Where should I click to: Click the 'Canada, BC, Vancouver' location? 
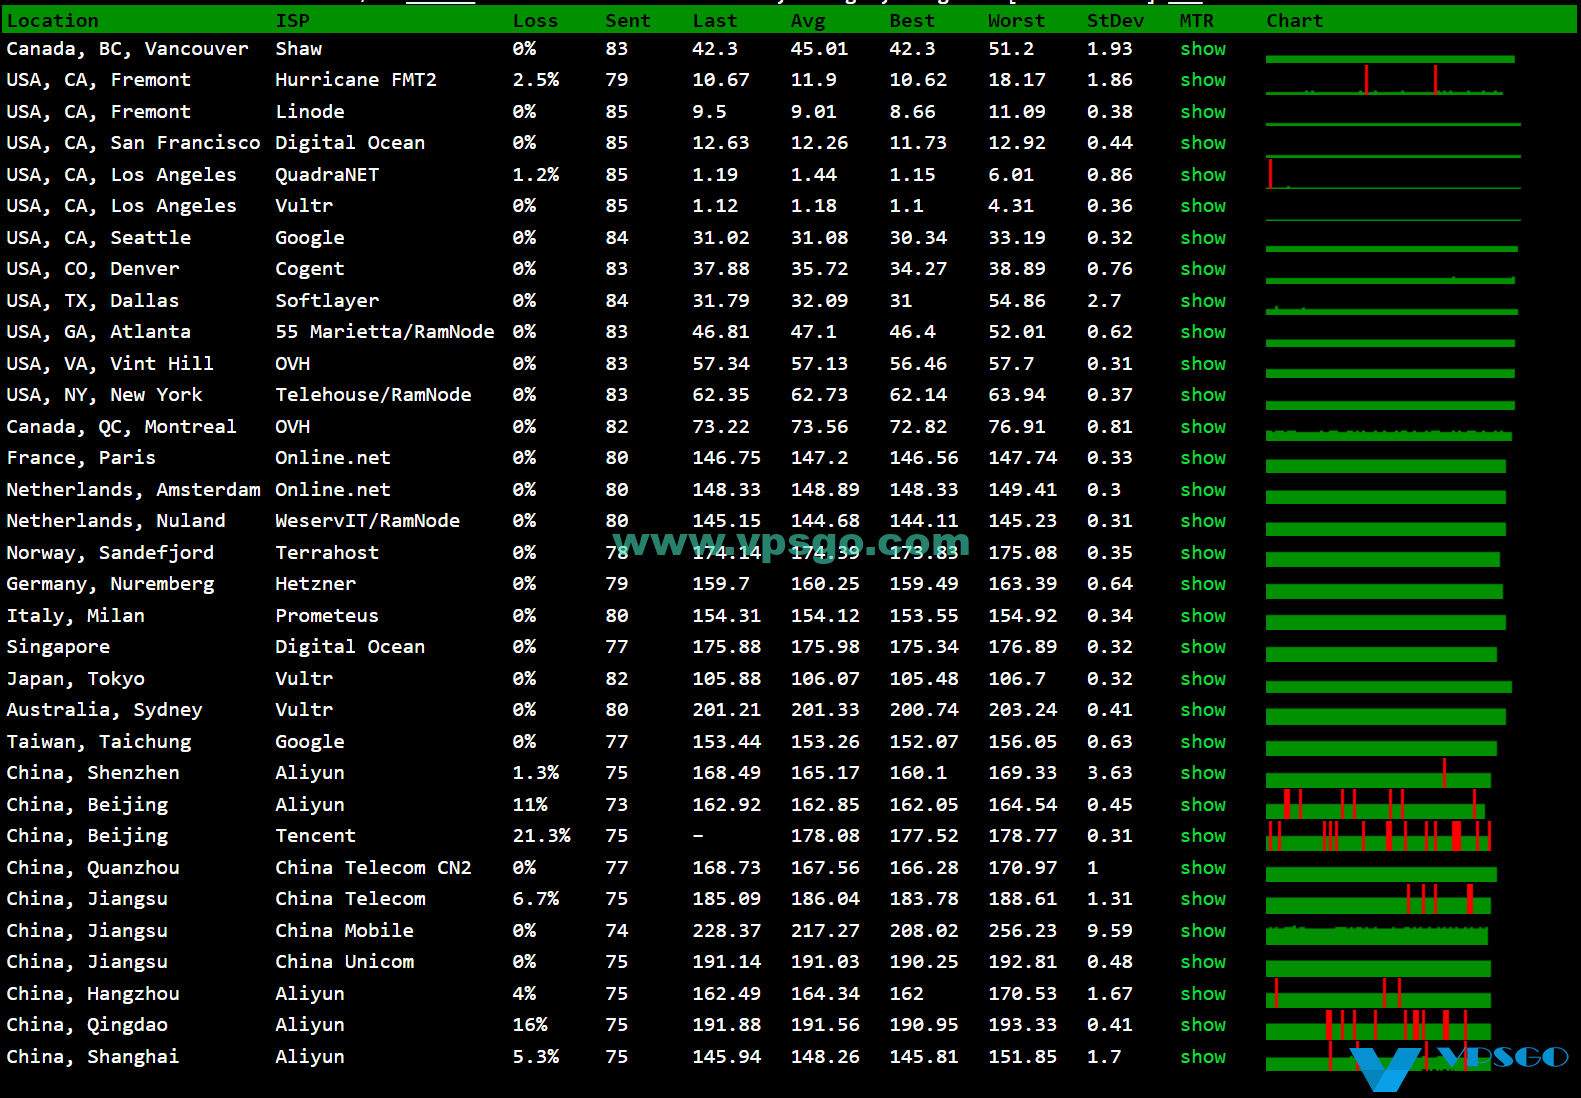coord(127,49)
